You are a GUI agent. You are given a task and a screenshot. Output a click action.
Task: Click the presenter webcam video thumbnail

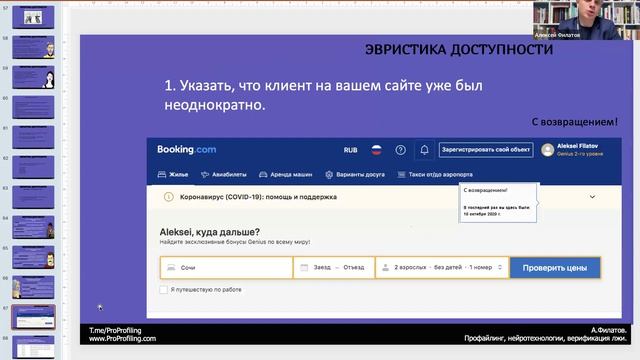tap(586, 20)
